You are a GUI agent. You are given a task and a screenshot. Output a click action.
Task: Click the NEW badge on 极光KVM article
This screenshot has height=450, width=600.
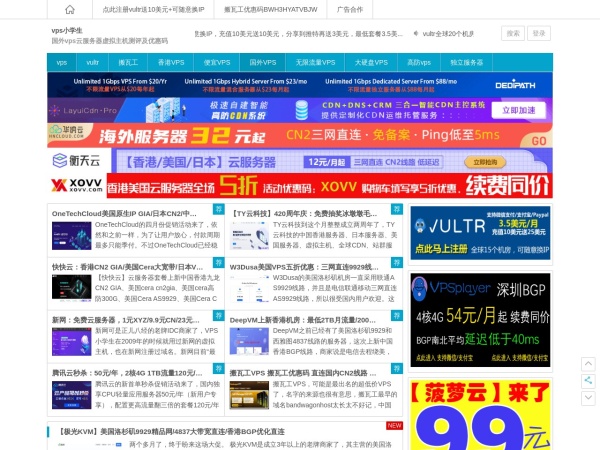tap(394, 426)
